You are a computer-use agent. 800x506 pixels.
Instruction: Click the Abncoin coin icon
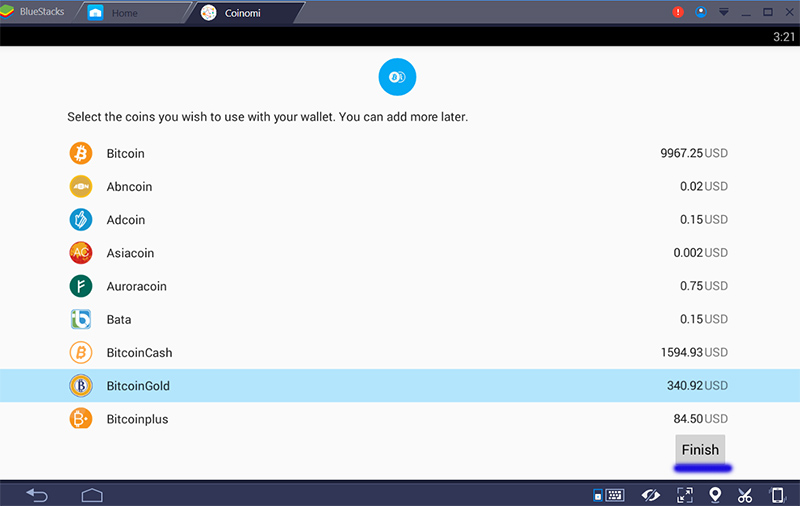81,186
